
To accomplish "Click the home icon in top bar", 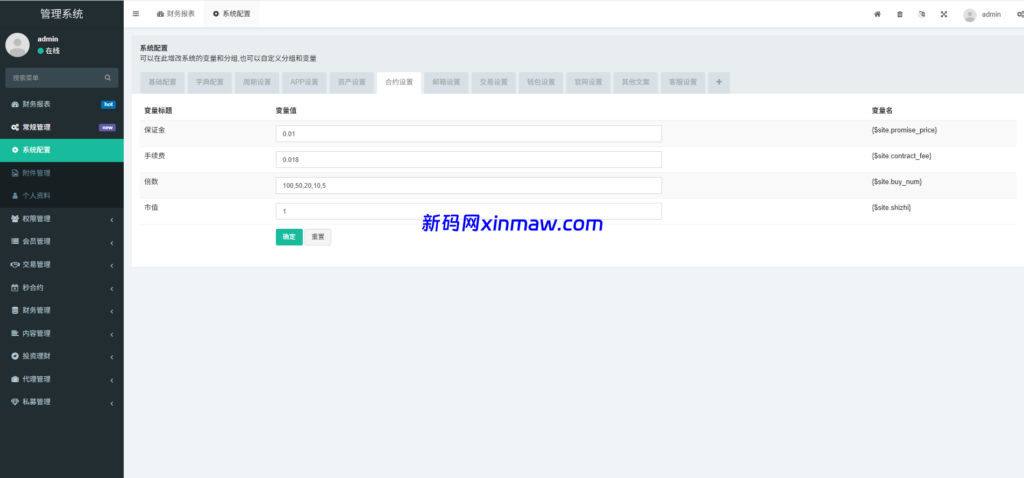I will click(877, 14).
